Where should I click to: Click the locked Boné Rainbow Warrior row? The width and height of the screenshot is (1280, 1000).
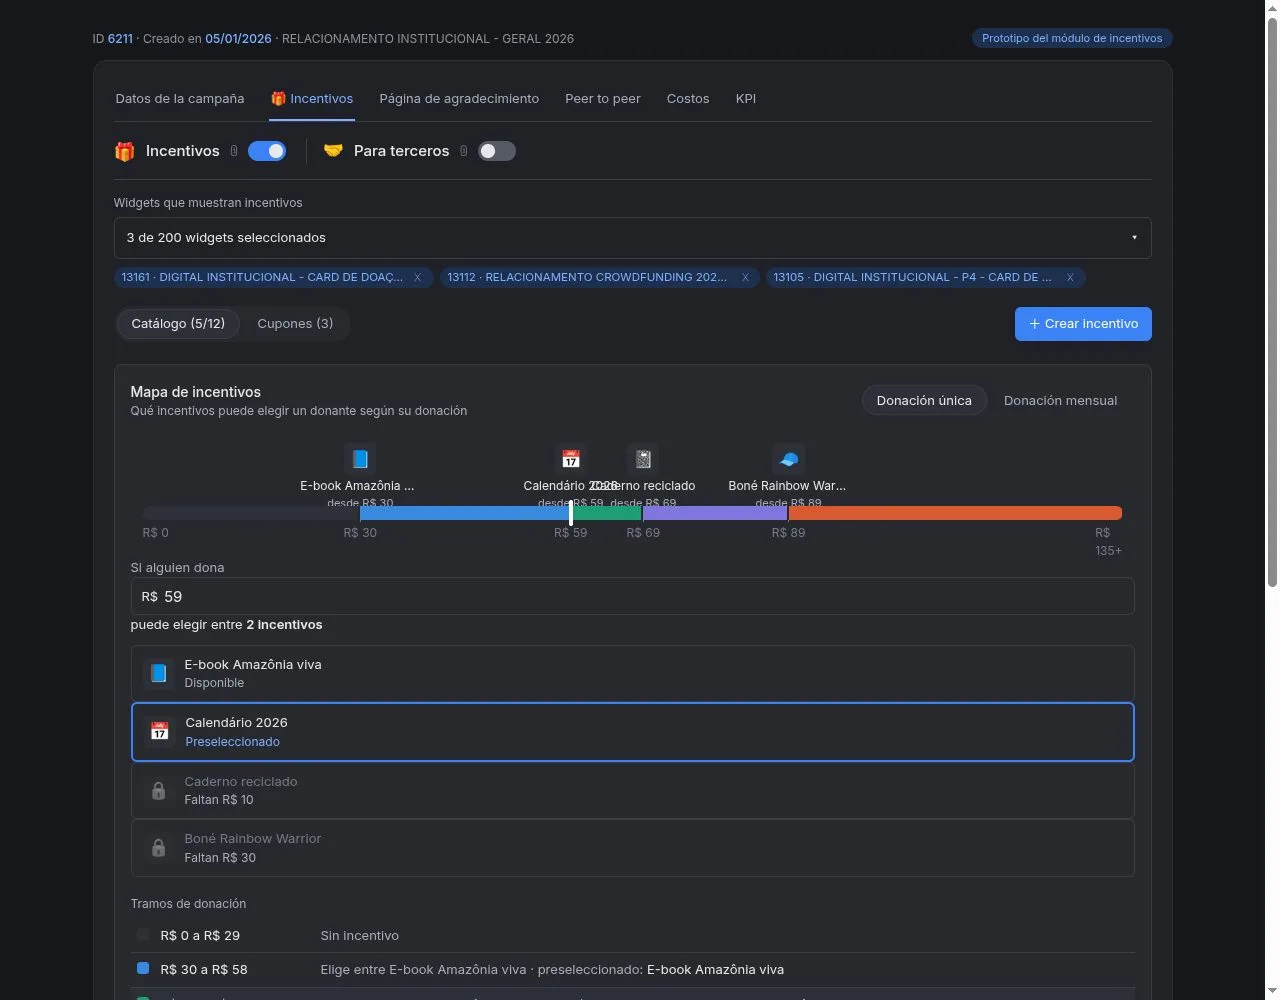click(x=632, y=848)
